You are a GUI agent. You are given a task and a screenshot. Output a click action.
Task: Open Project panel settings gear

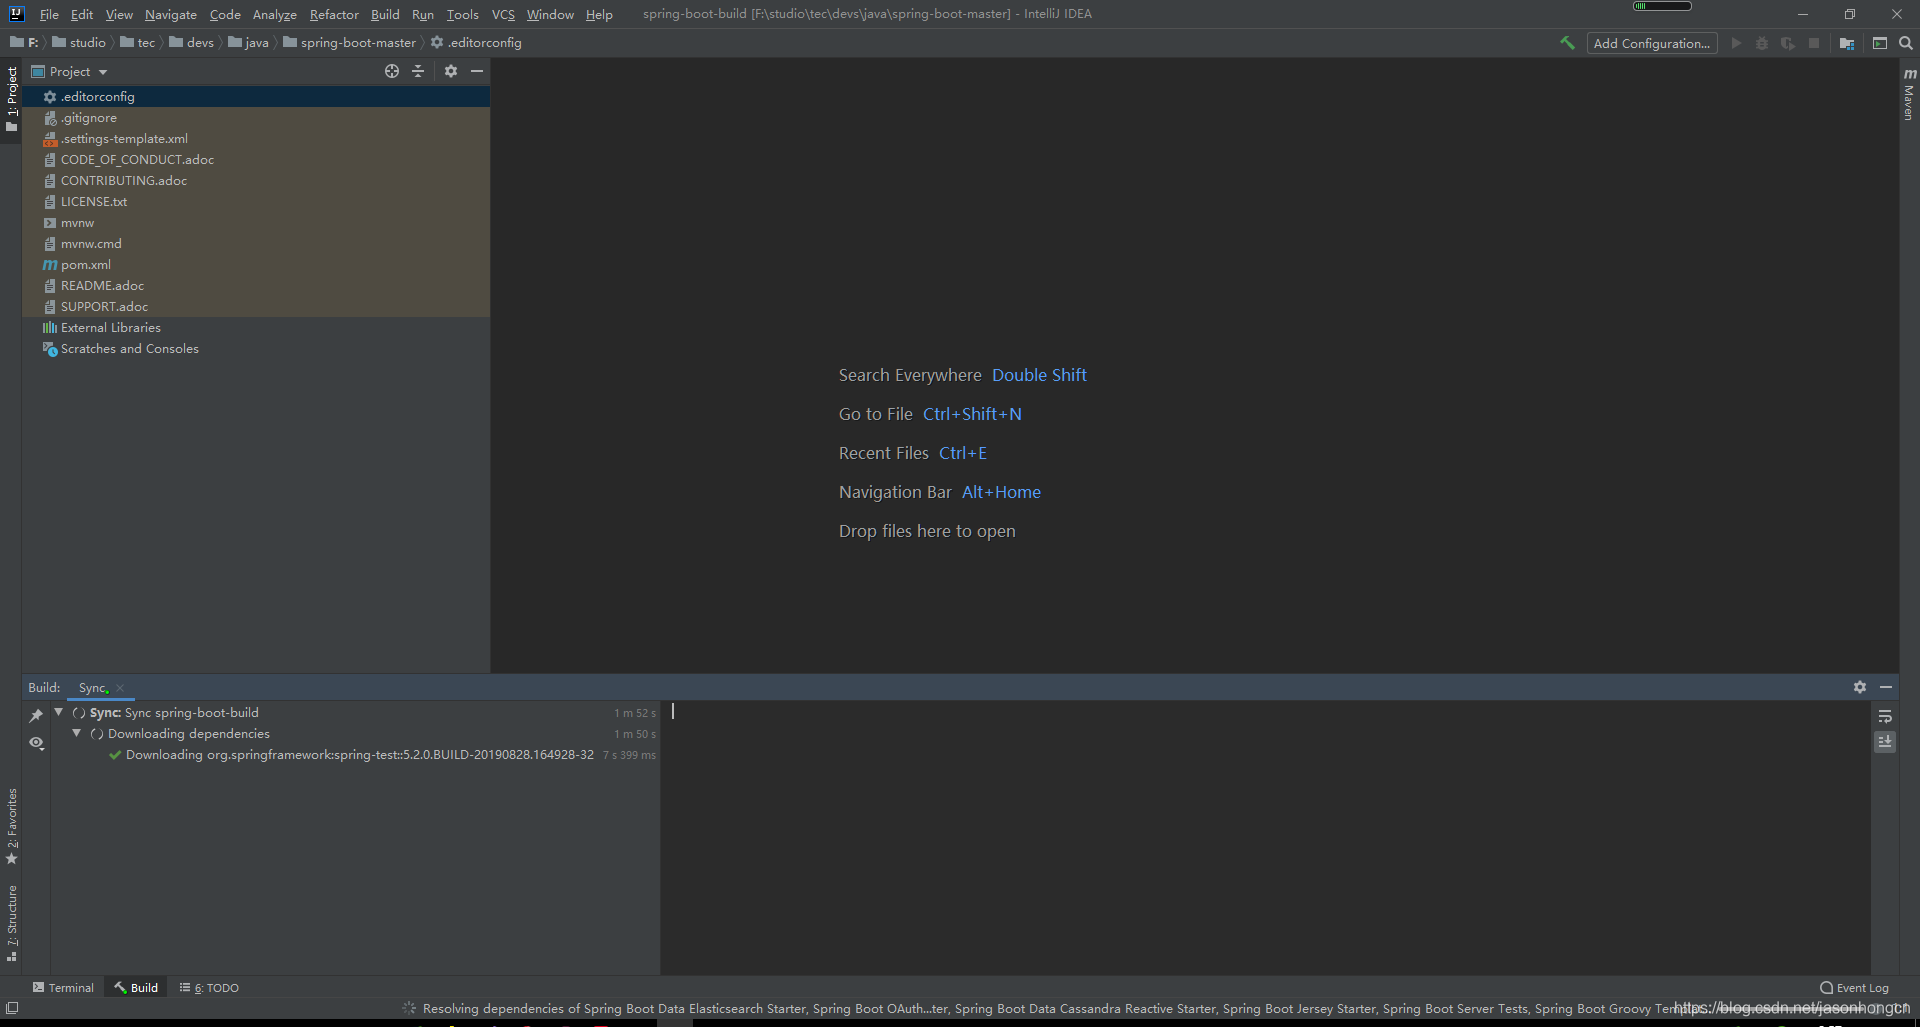tap(451, 71)
